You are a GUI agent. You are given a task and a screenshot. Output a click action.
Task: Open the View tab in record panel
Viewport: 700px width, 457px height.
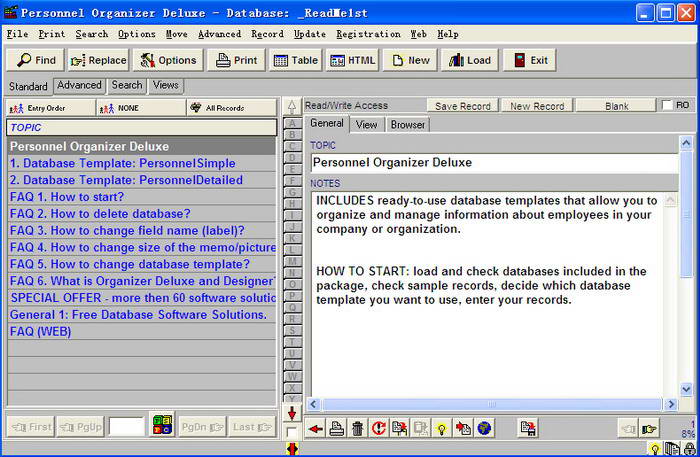[367, 125]
